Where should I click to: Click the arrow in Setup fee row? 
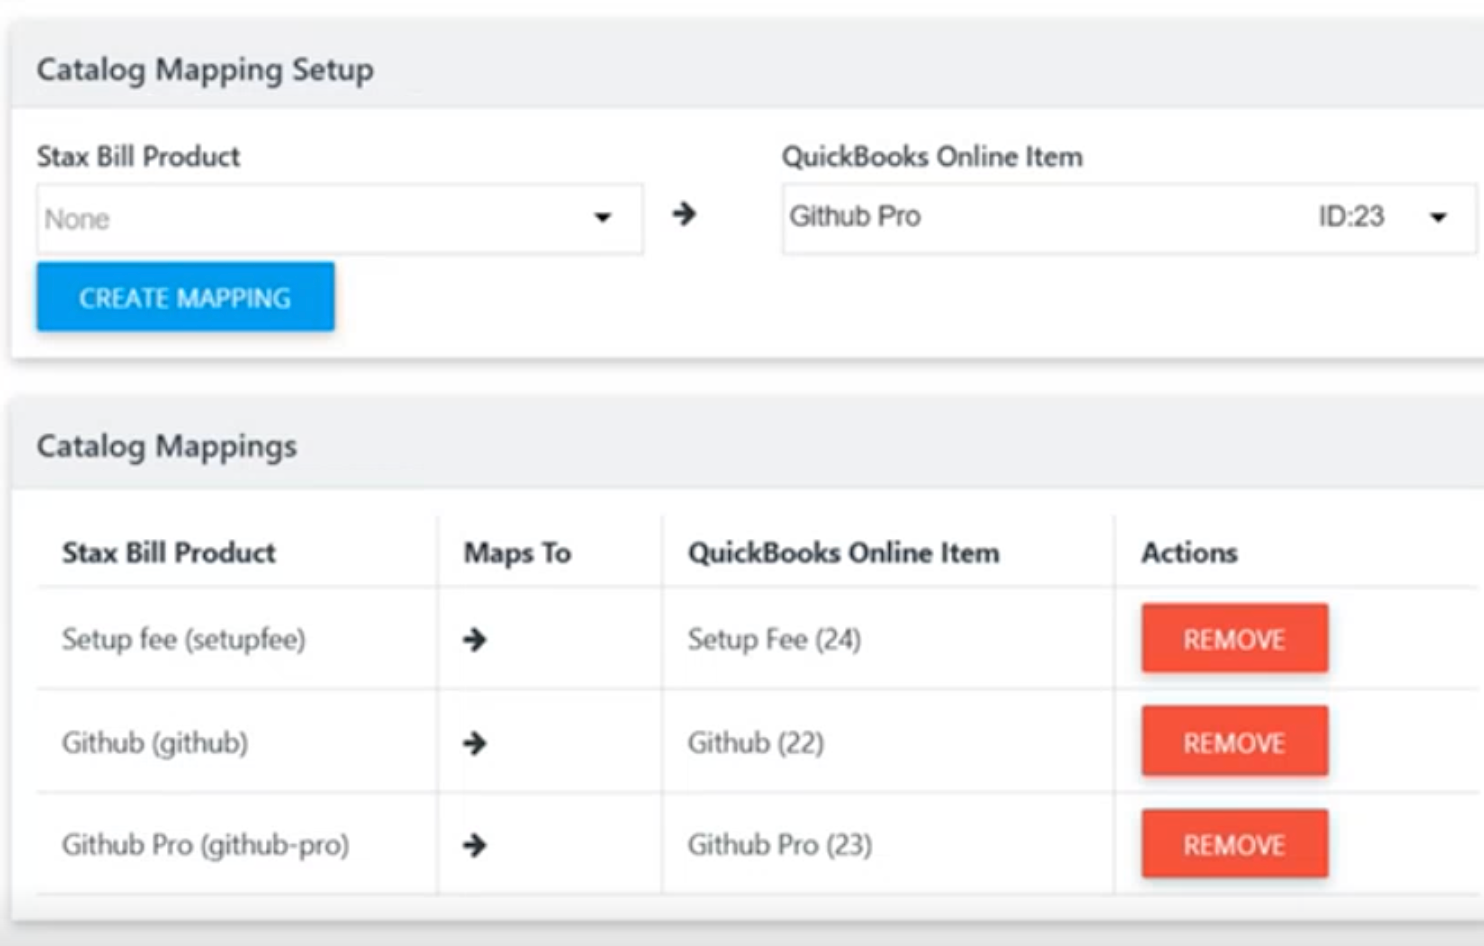point(475,639)
